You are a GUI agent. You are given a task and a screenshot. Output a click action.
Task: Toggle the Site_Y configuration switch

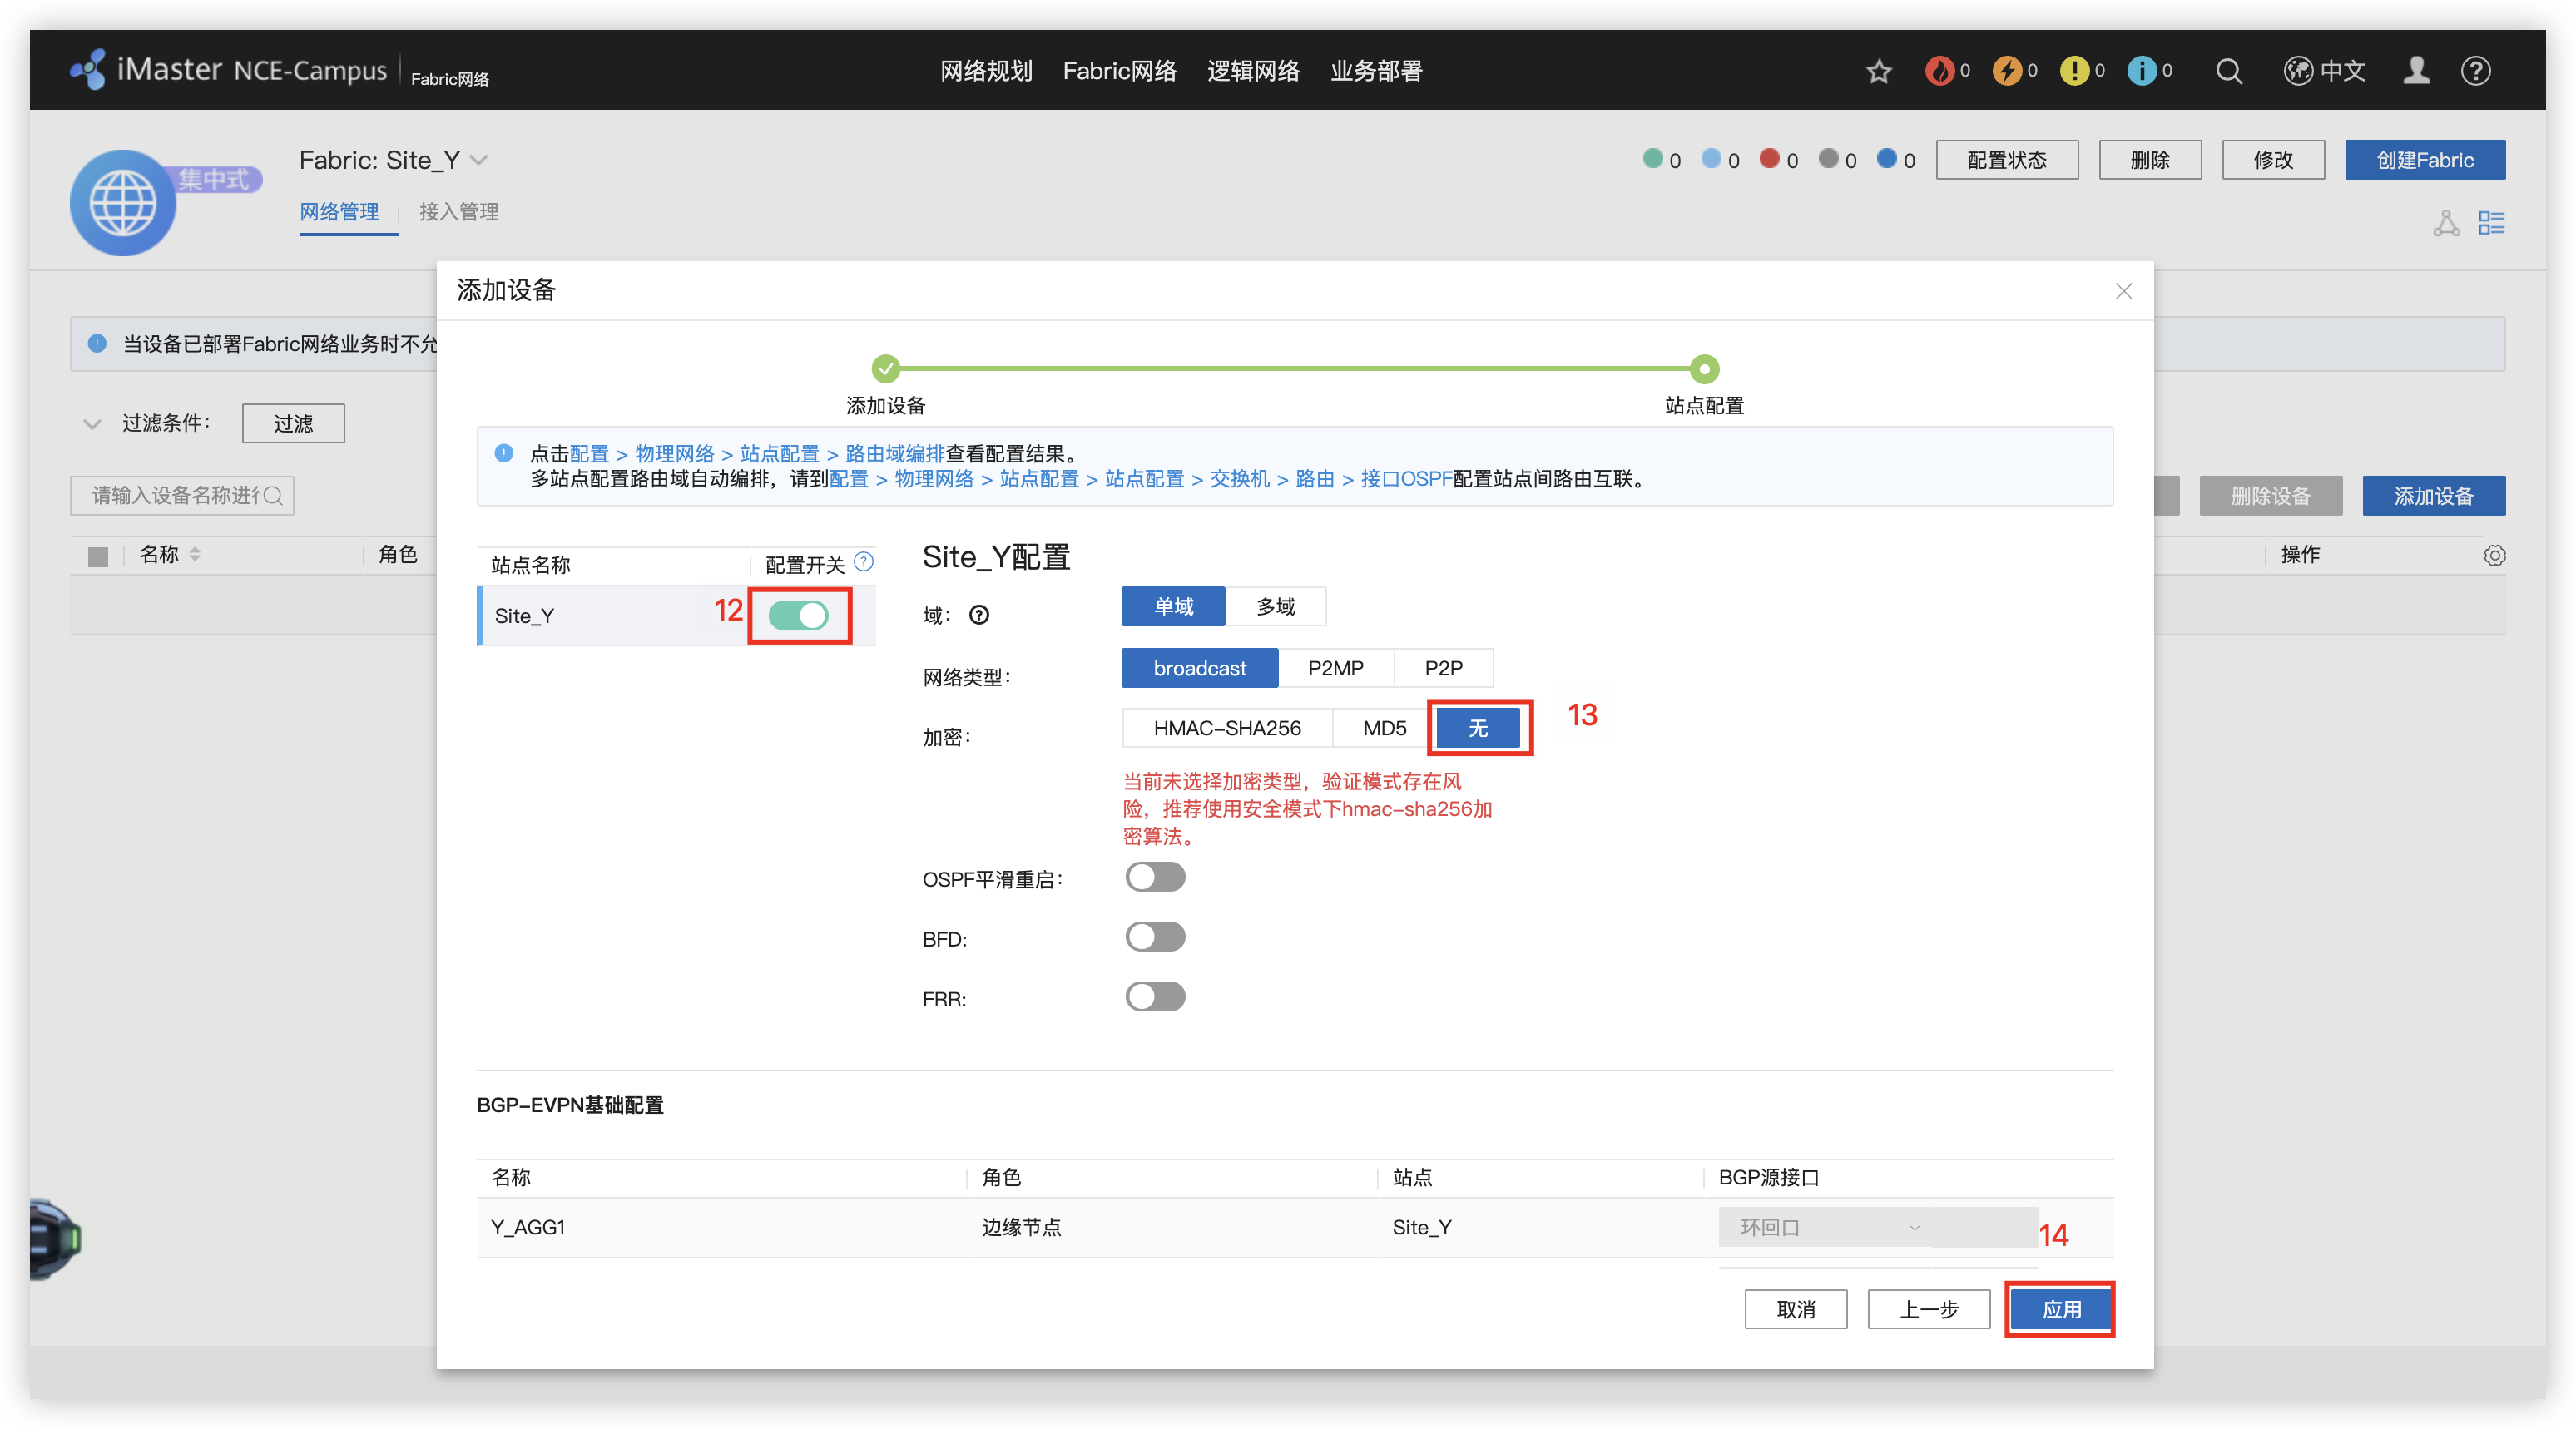point(798,615)
